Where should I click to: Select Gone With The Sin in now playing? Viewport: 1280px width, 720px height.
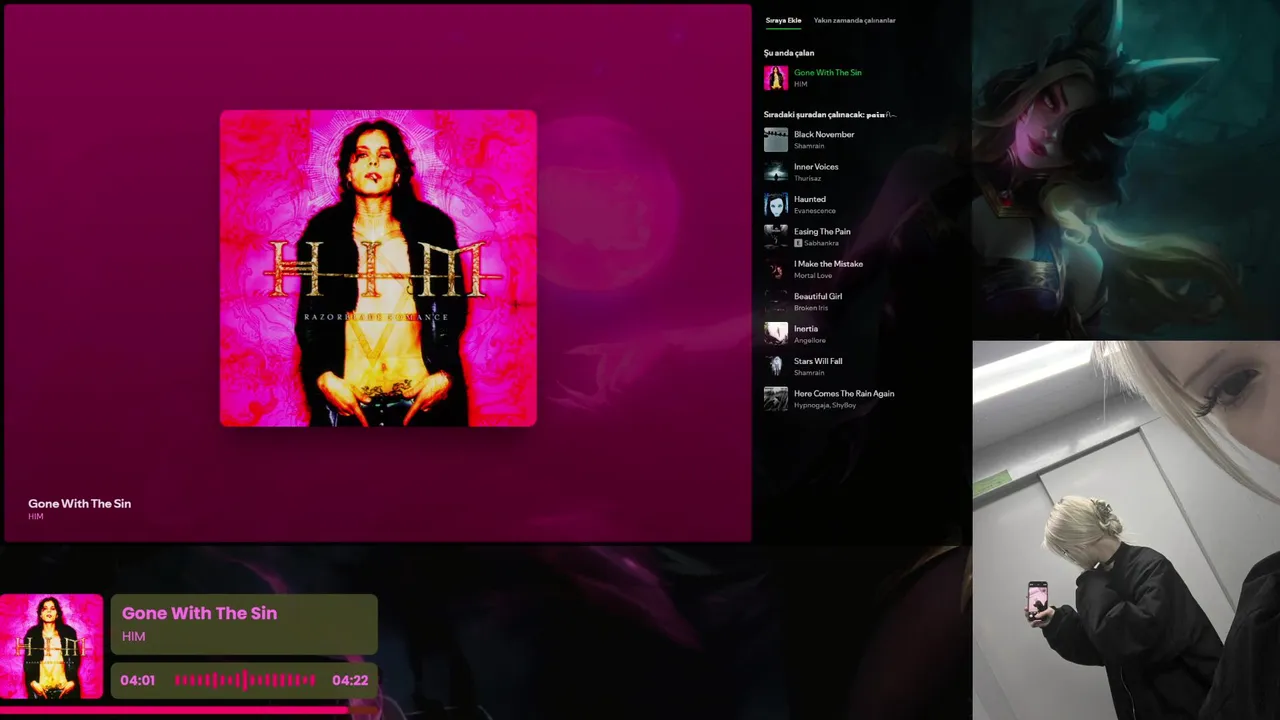click(827, 72)
